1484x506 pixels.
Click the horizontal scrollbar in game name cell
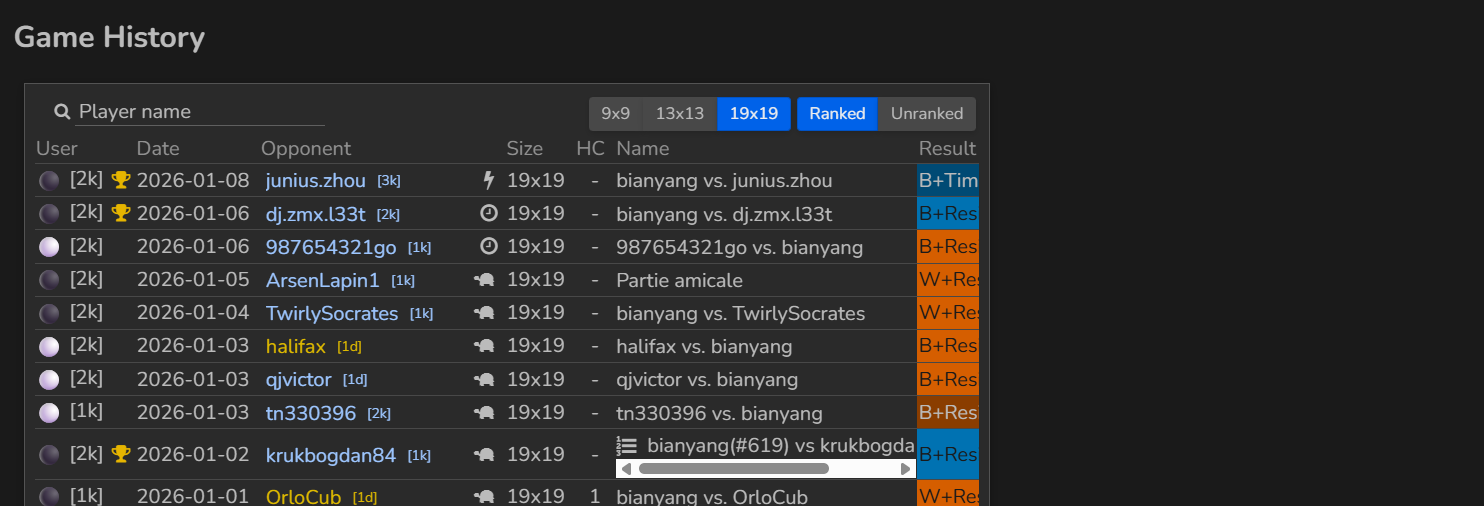[x=733, y=469]
